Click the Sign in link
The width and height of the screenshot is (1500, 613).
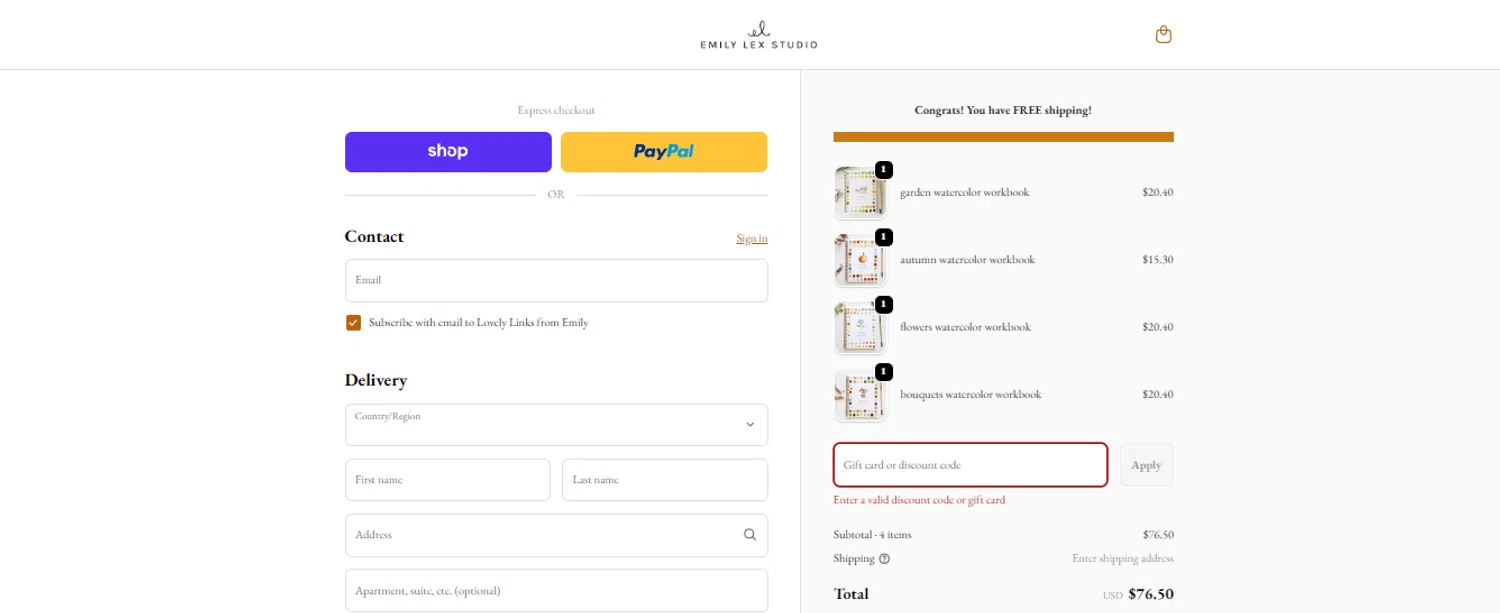[752, 238]
